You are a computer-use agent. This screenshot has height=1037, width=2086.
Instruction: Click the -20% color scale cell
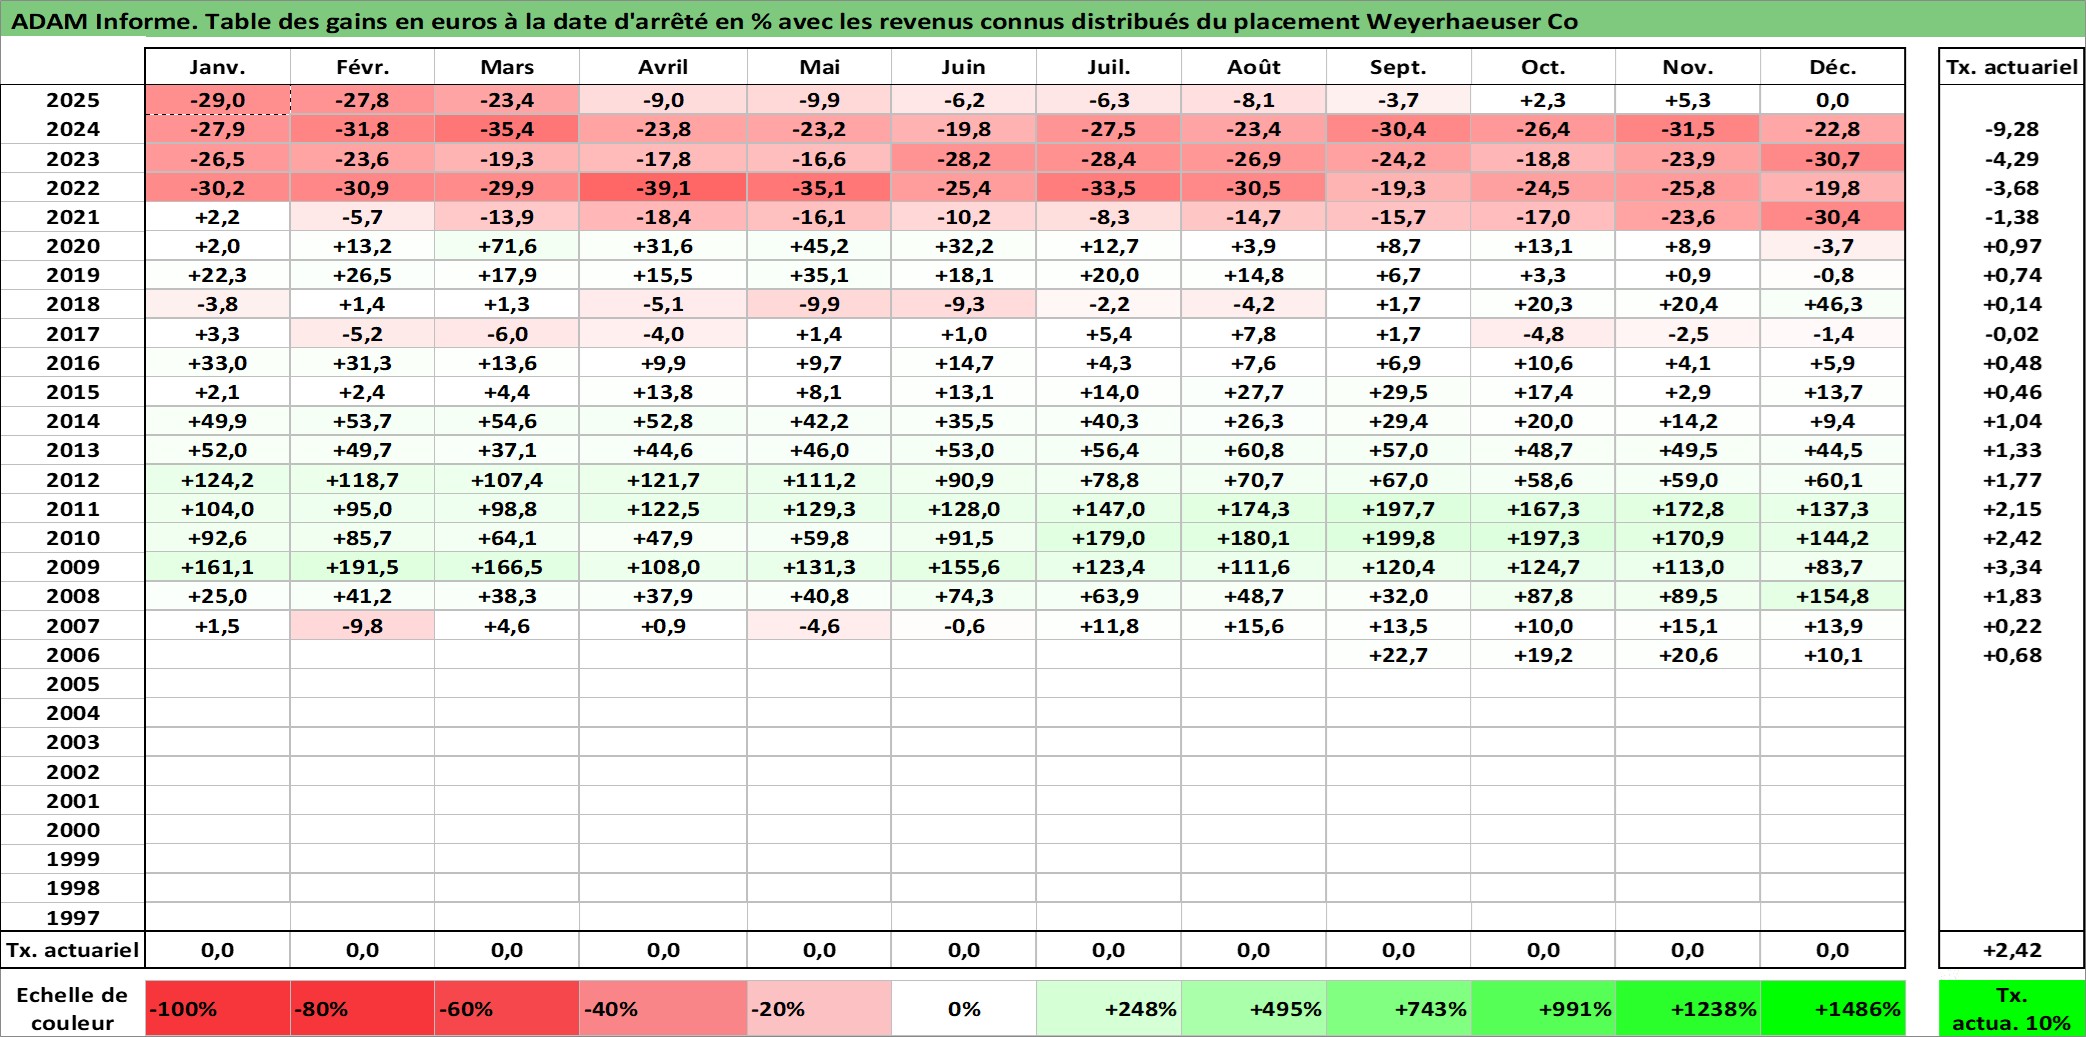click(819, 1008)
